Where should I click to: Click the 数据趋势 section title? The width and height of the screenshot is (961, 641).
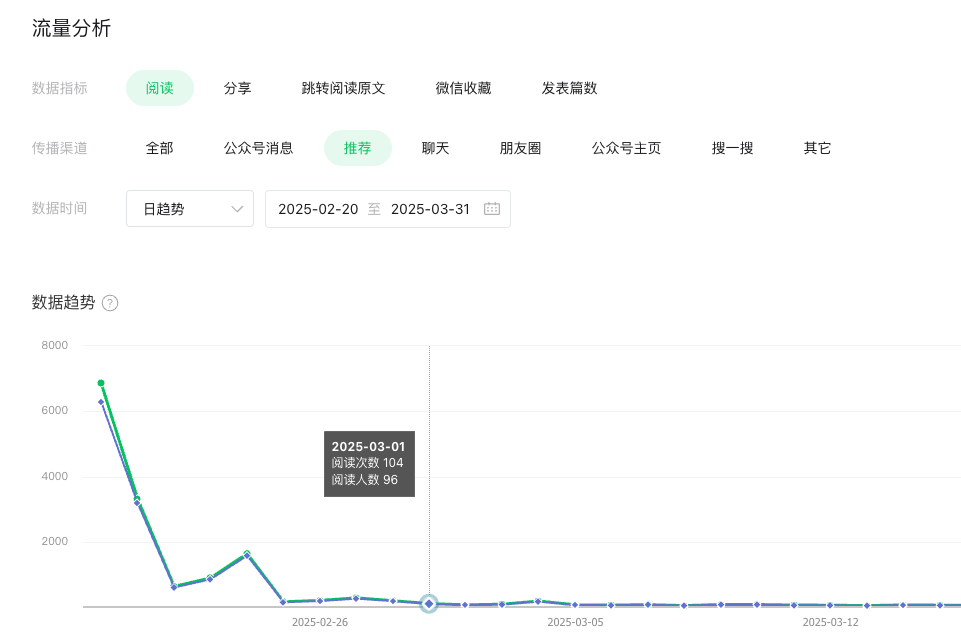(64, 302)
